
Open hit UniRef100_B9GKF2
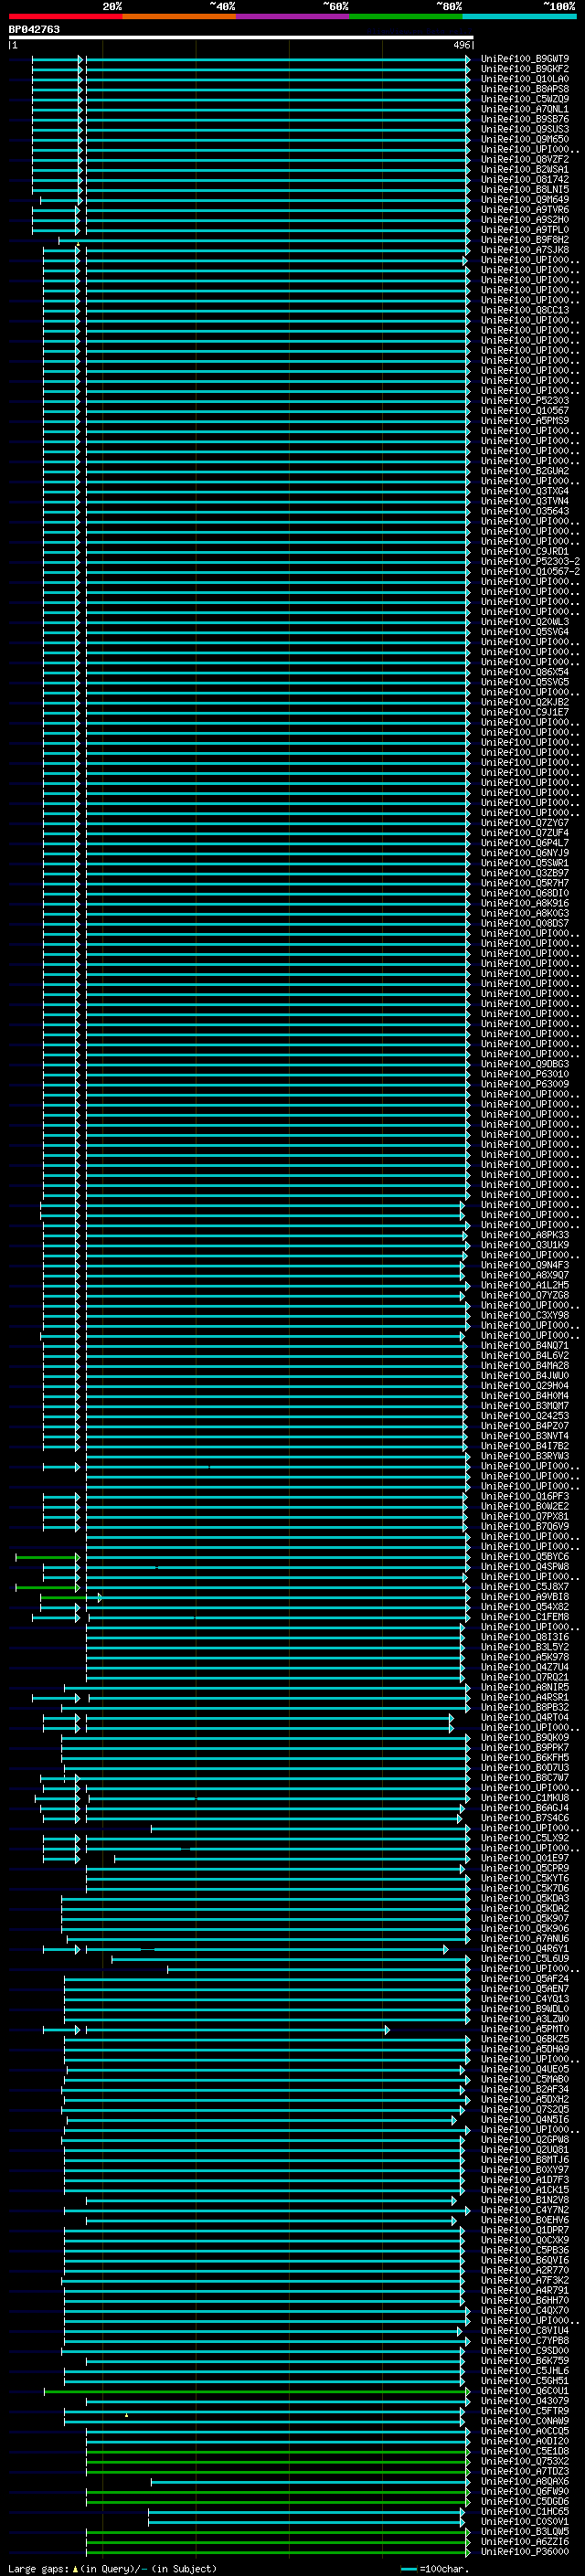tap(524, 69)
